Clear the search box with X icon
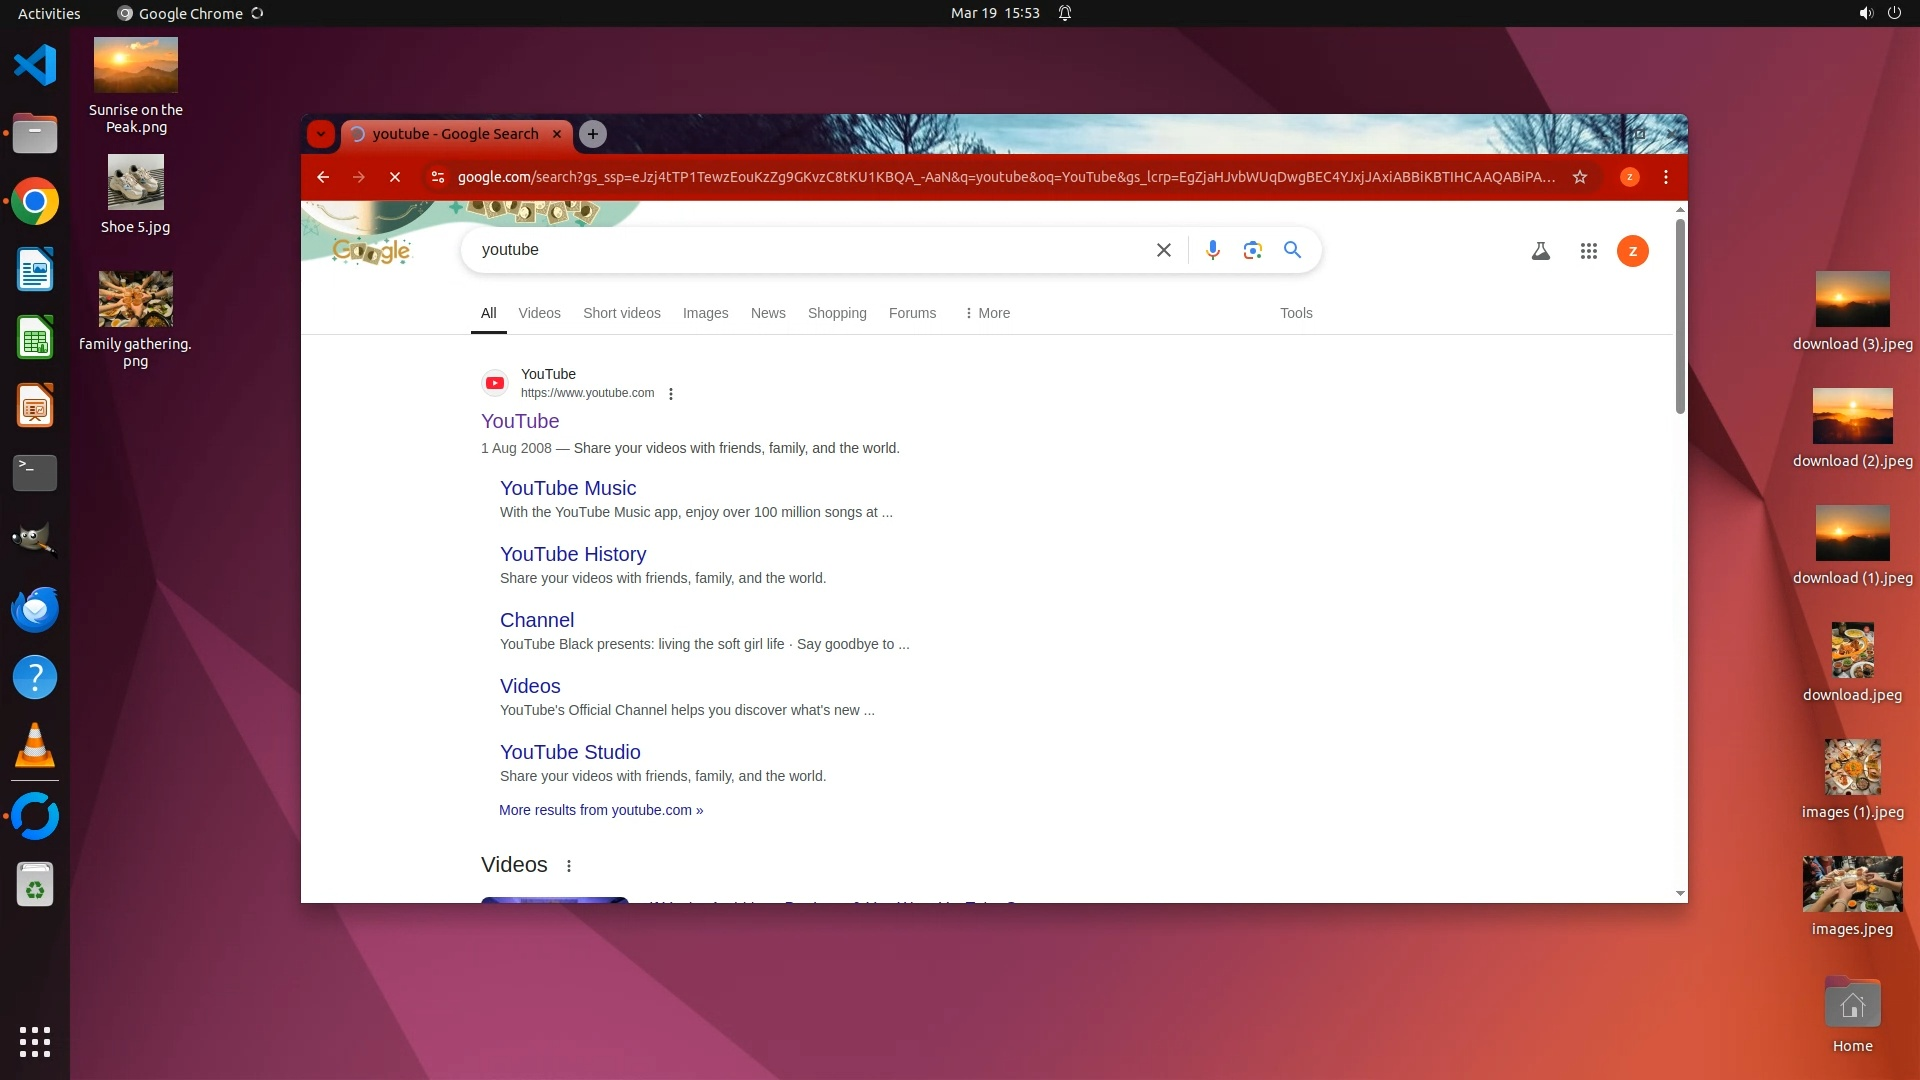 tap(1163, 250)
